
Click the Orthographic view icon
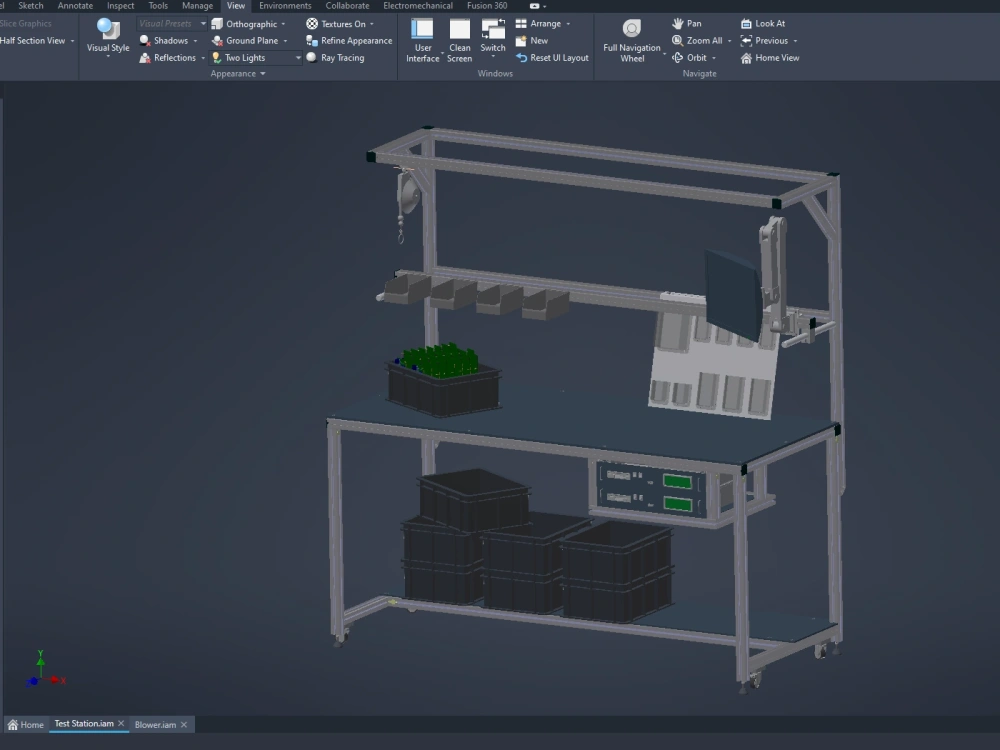[x=217, y=24]
